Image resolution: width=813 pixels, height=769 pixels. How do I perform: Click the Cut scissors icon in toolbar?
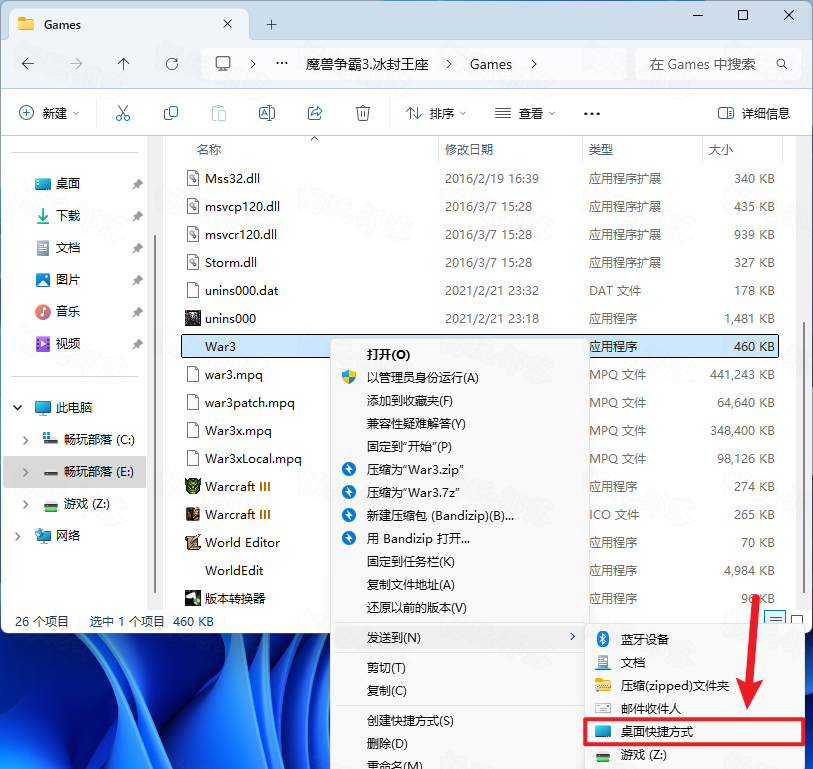pyautogui.click(x=123, y=113)
